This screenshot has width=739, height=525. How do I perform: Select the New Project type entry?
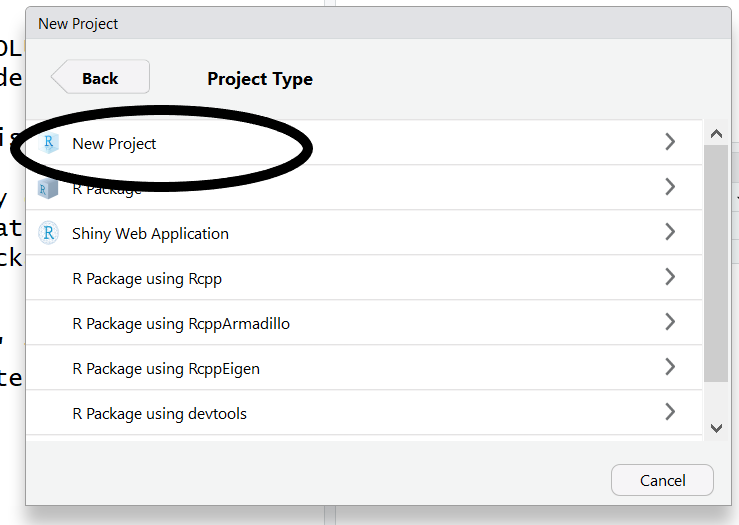364,142
